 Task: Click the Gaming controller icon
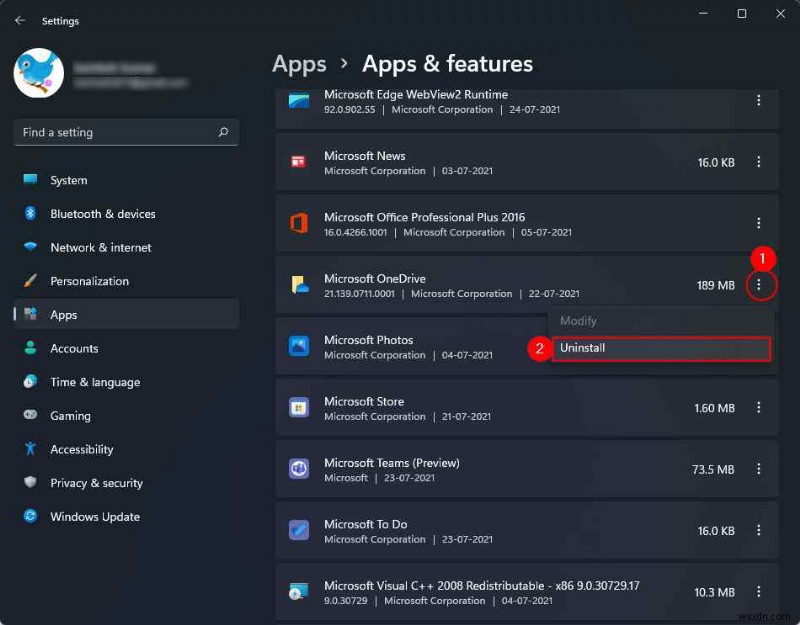28,416
